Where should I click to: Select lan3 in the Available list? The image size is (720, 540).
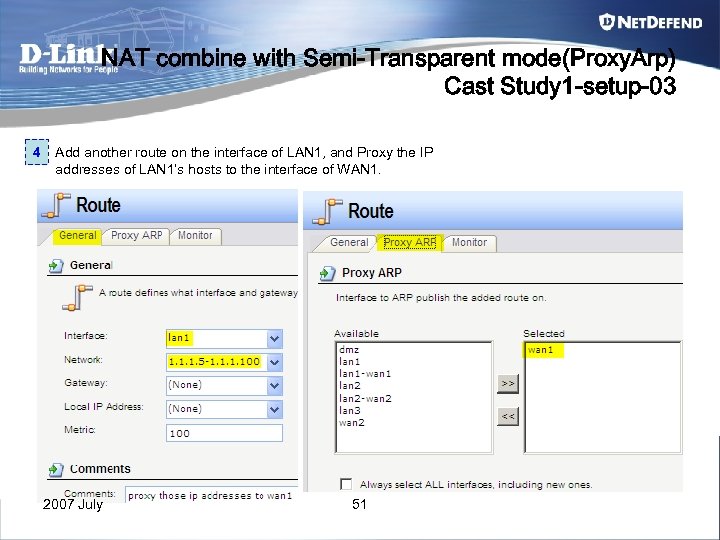coord(349,411)
